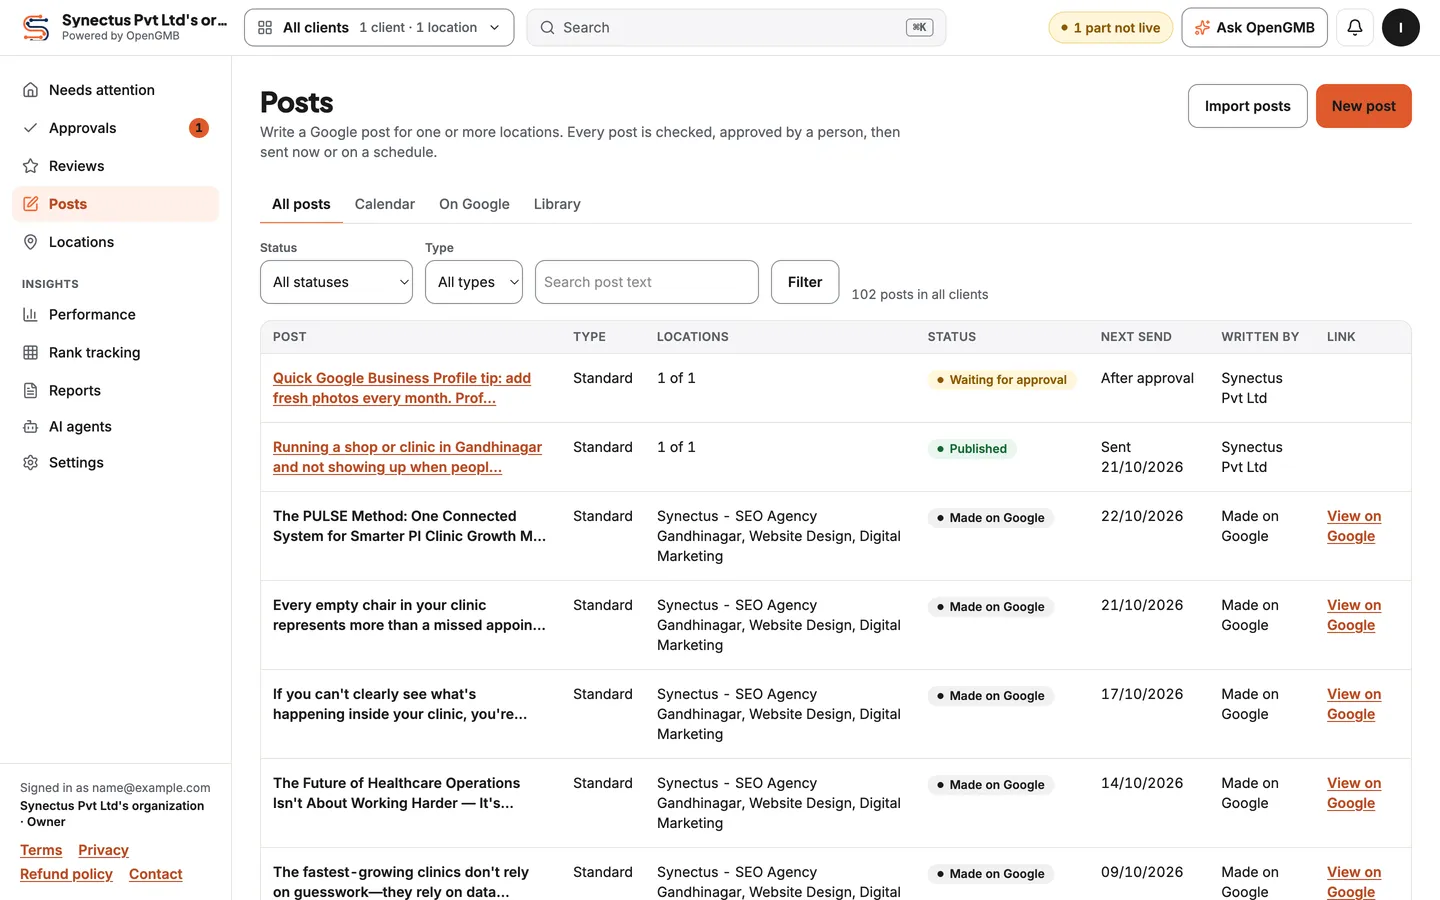1440x900 pixels.
Task: Click the Reviews star icon
Action: (x=31, y=166)
